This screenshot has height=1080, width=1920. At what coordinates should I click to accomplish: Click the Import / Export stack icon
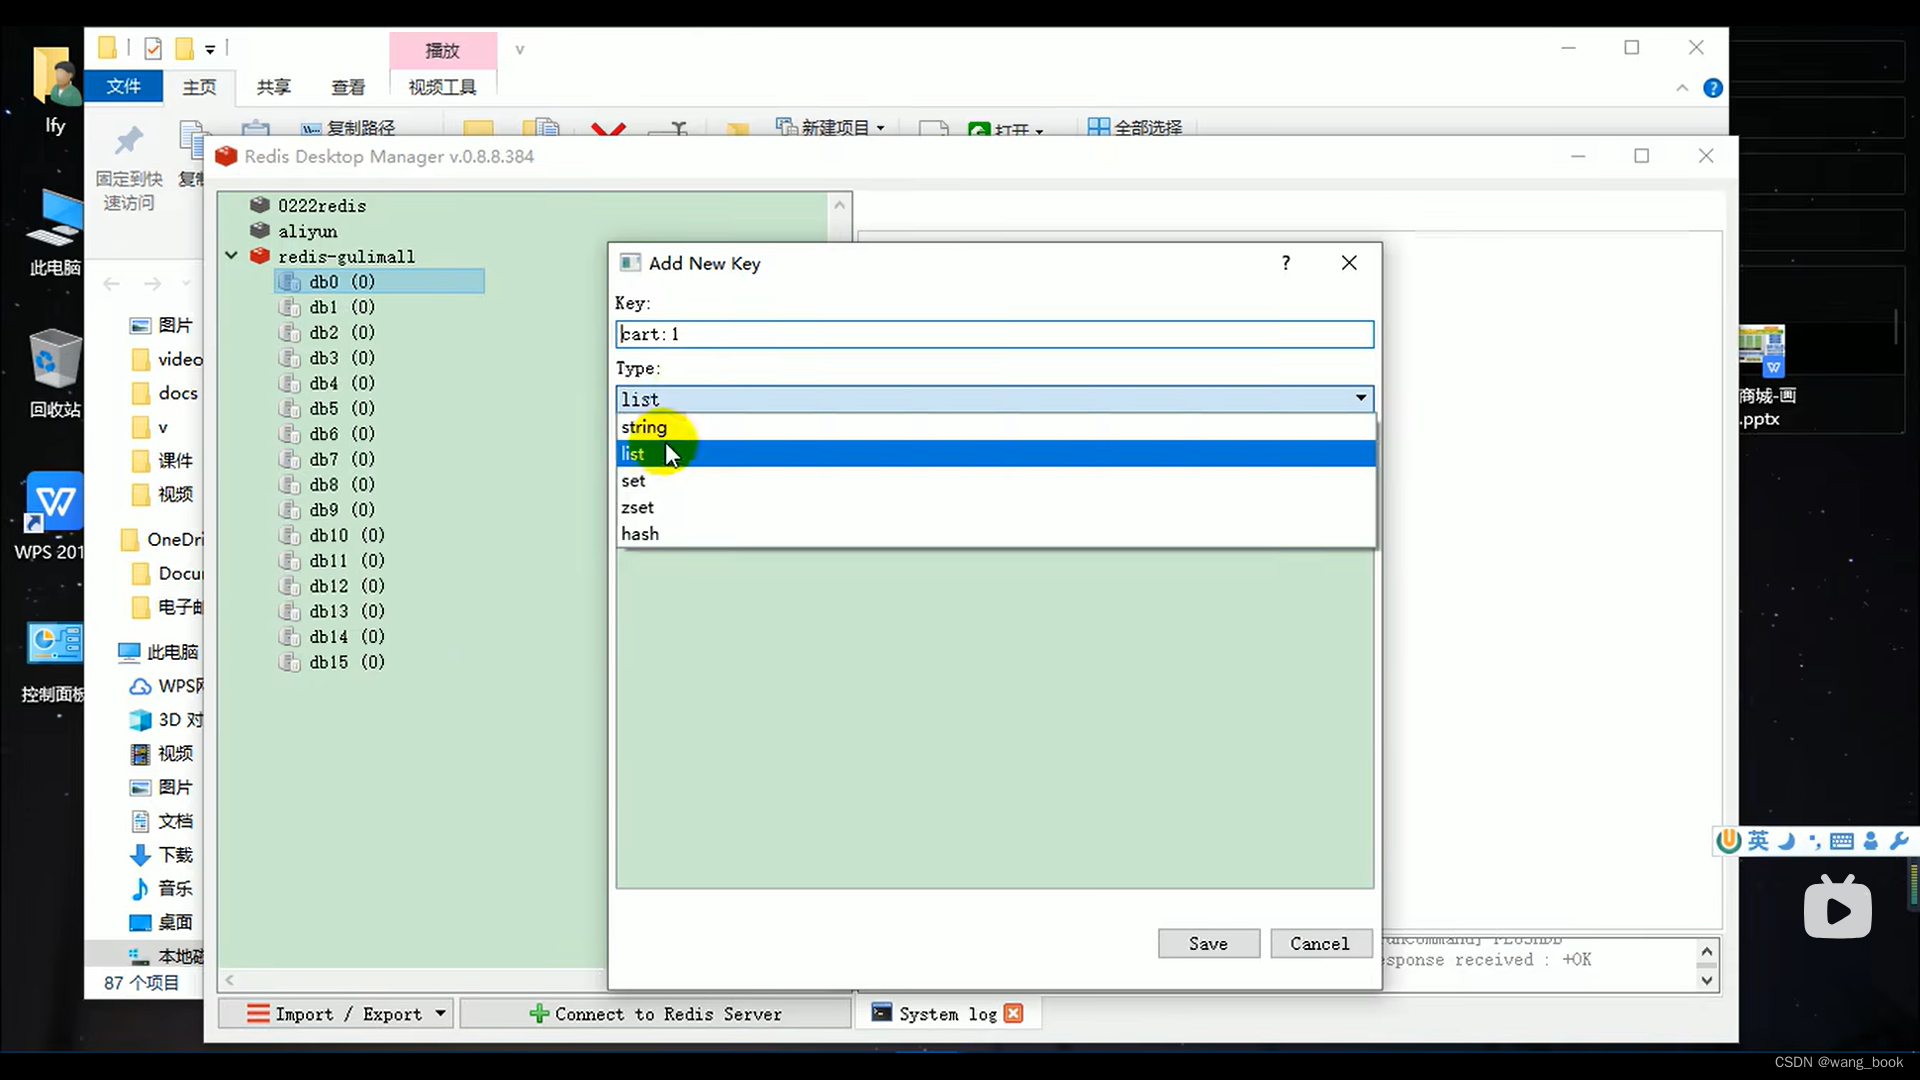[258, 1014]
